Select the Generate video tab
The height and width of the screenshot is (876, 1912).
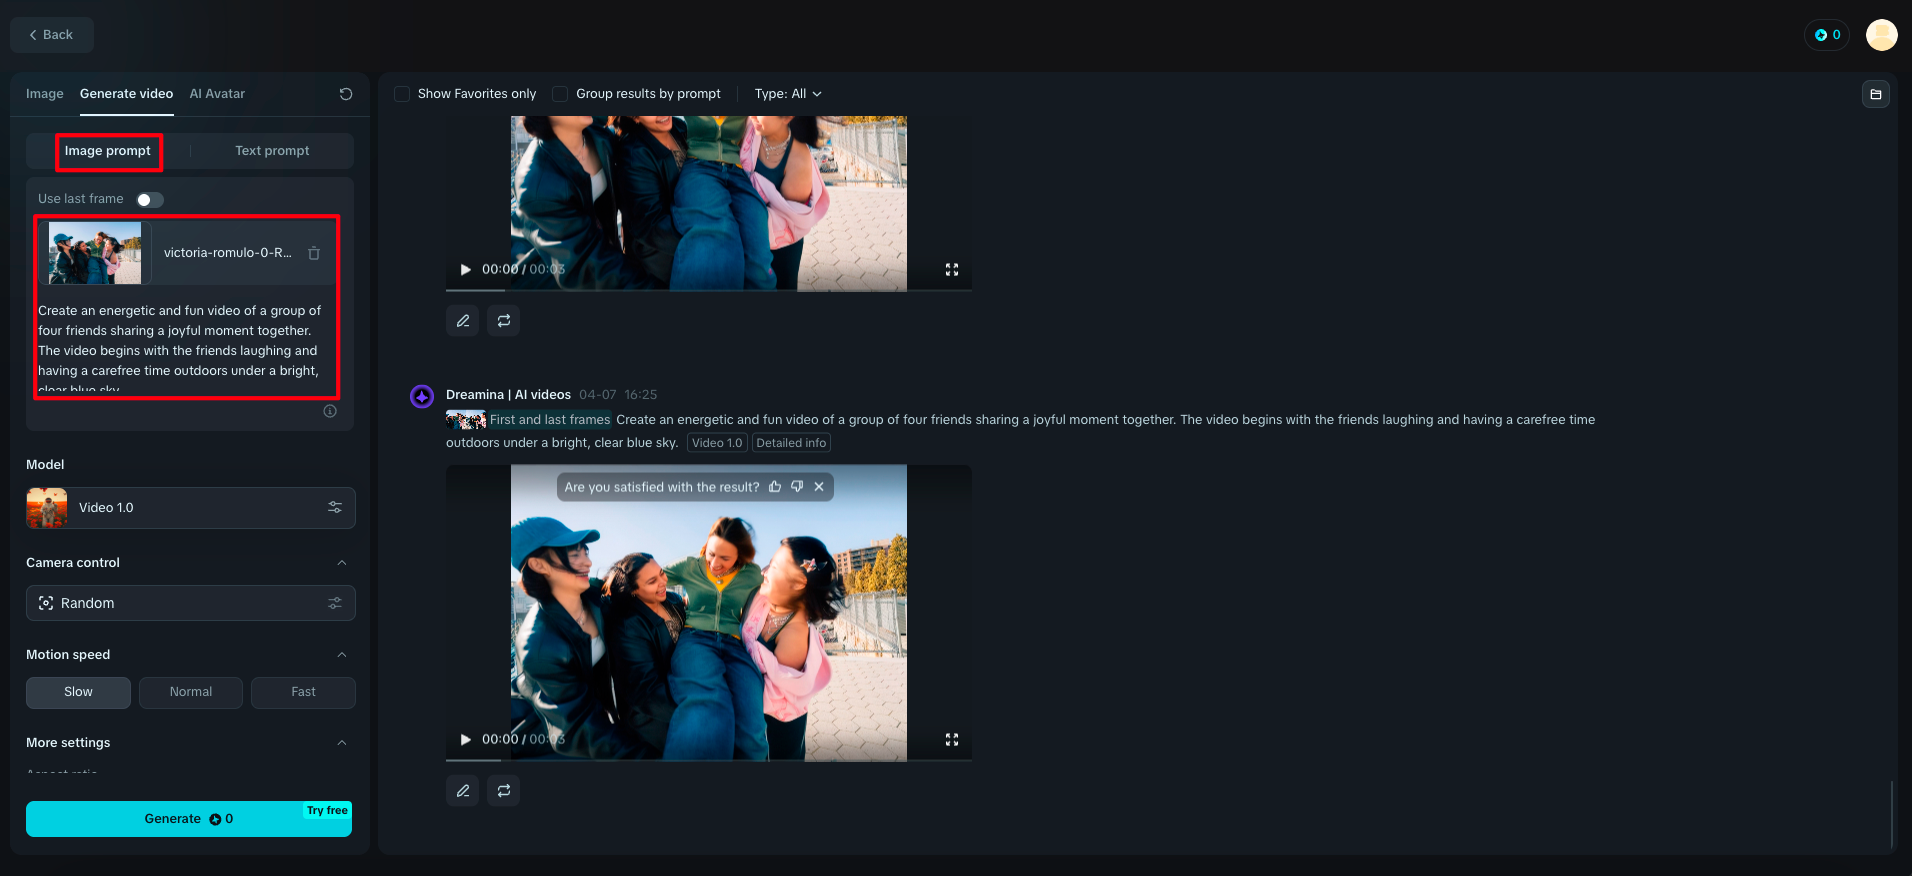coord(126,94)
